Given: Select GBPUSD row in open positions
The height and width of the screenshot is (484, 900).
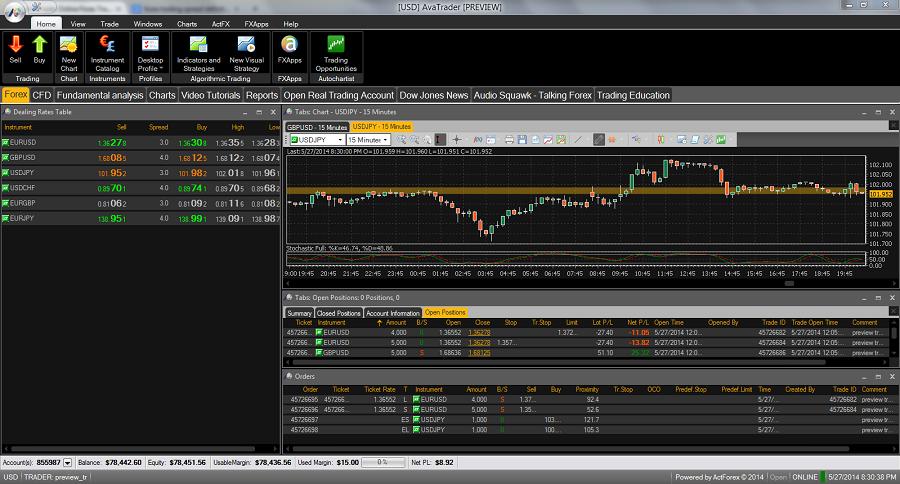Looking at the screenshot, I should (587, 353).
